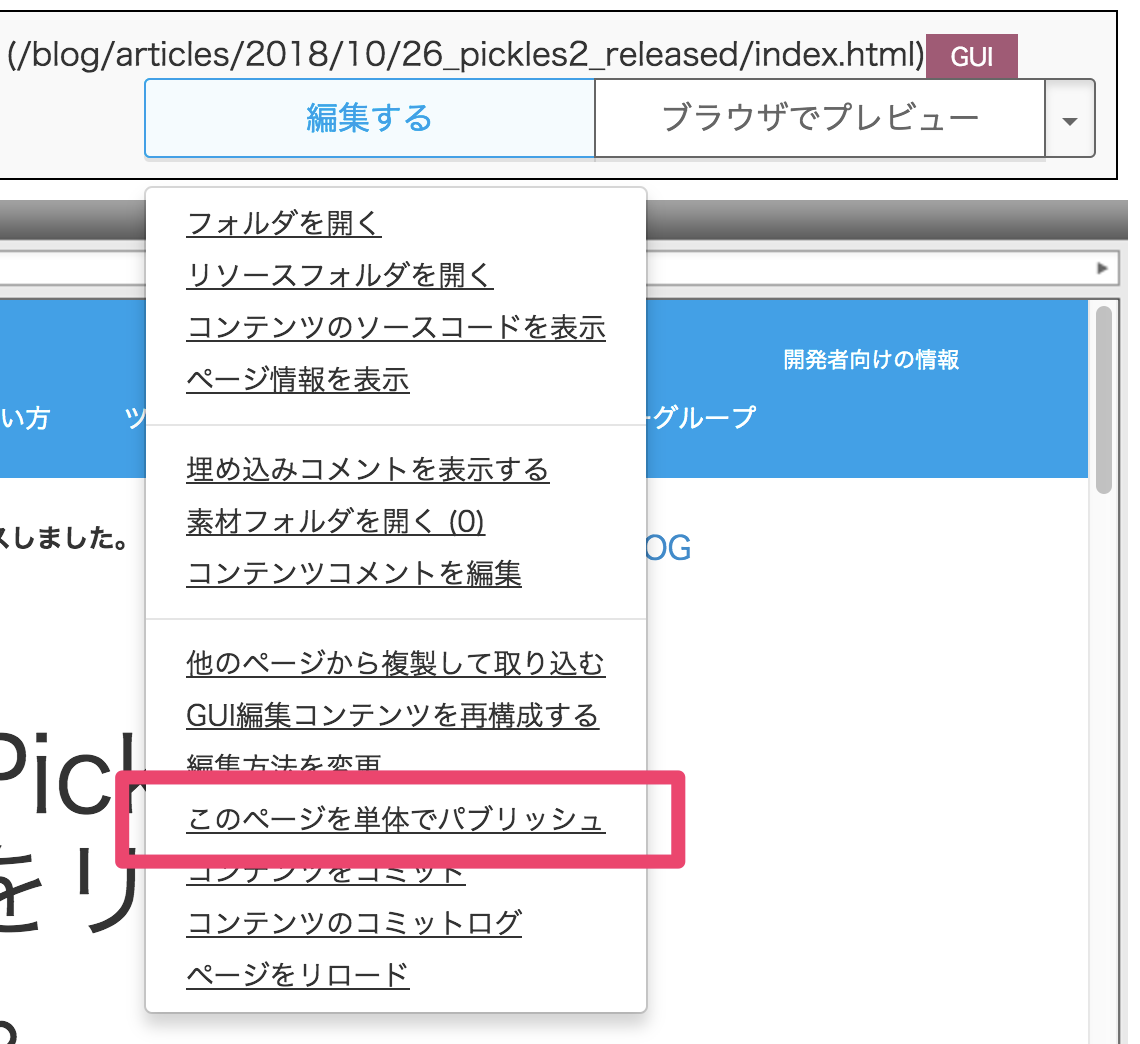Select 他のページから複製して取り込む

tap(395, 663)
